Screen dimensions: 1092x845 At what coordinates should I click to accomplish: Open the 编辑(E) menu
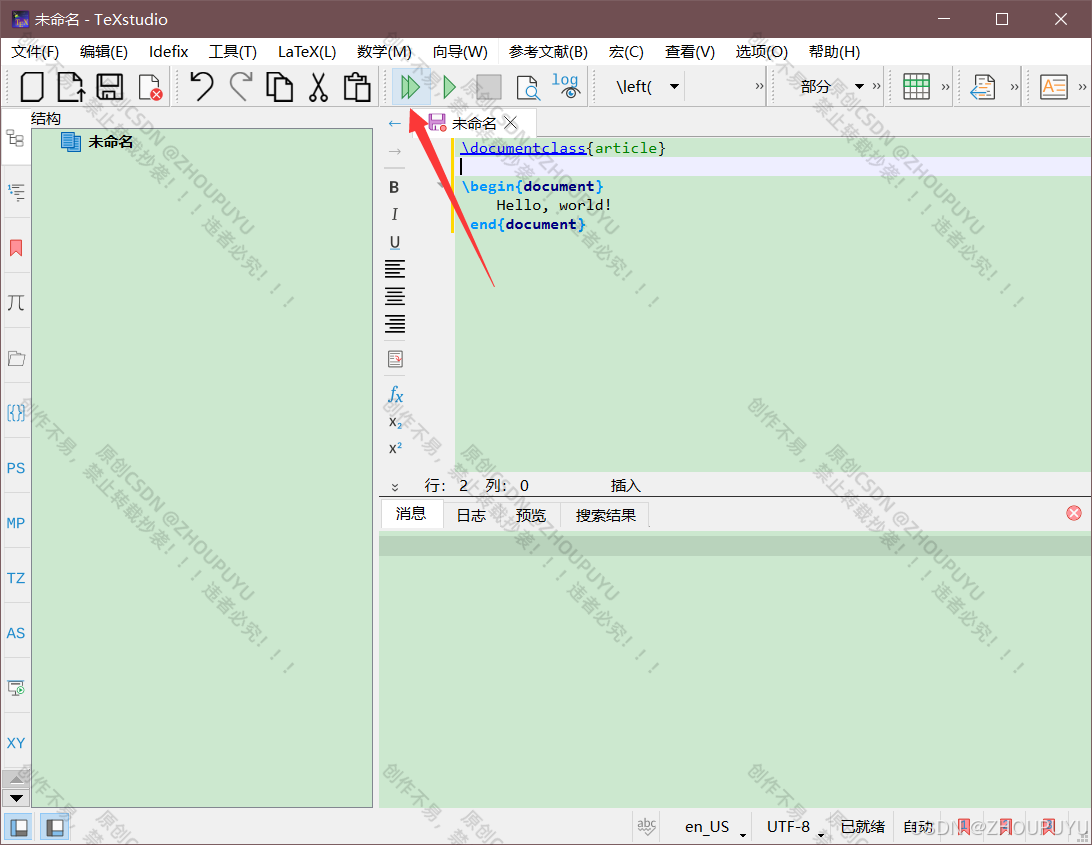[x=104, y=52]
